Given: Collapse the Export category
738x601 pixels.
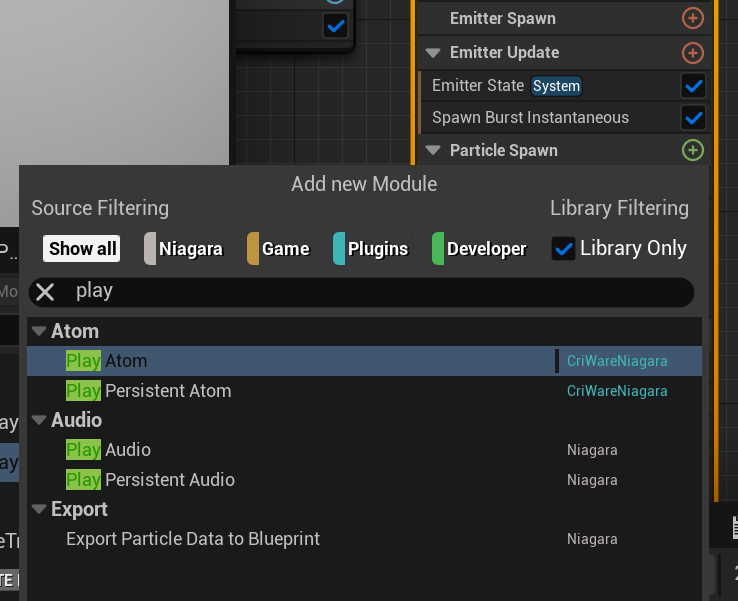Looking at the screenshot, I should 39,509.
